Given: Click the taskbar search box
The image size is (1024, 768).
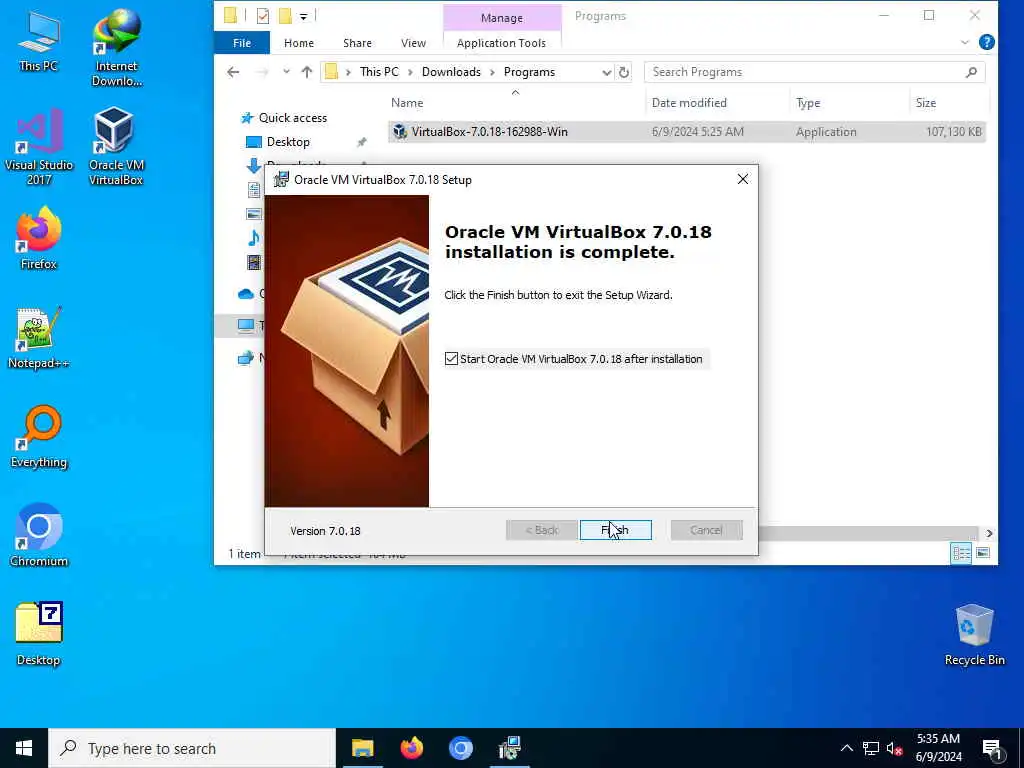Looking at the screenshot, I should pos(192,748).
